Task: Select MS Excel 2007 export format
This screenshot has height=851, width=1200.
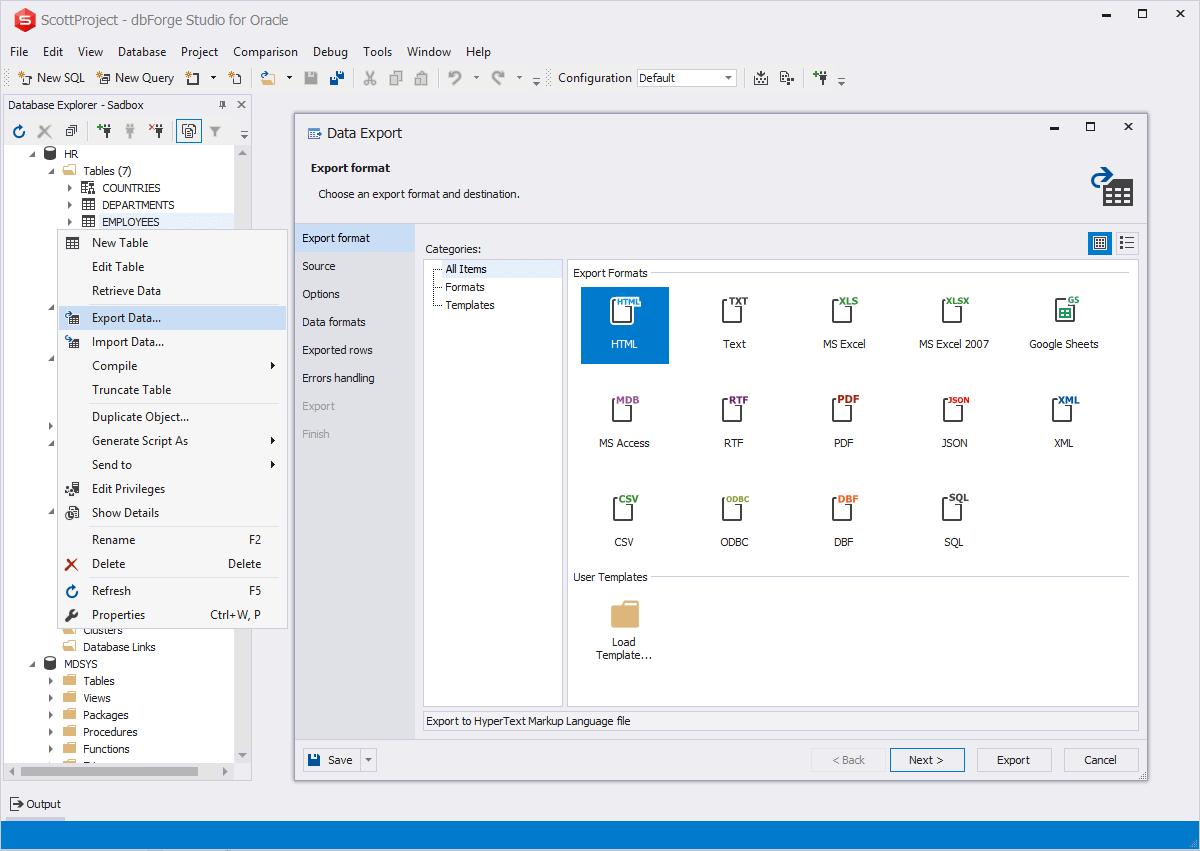Action: (x=954, y=312)
